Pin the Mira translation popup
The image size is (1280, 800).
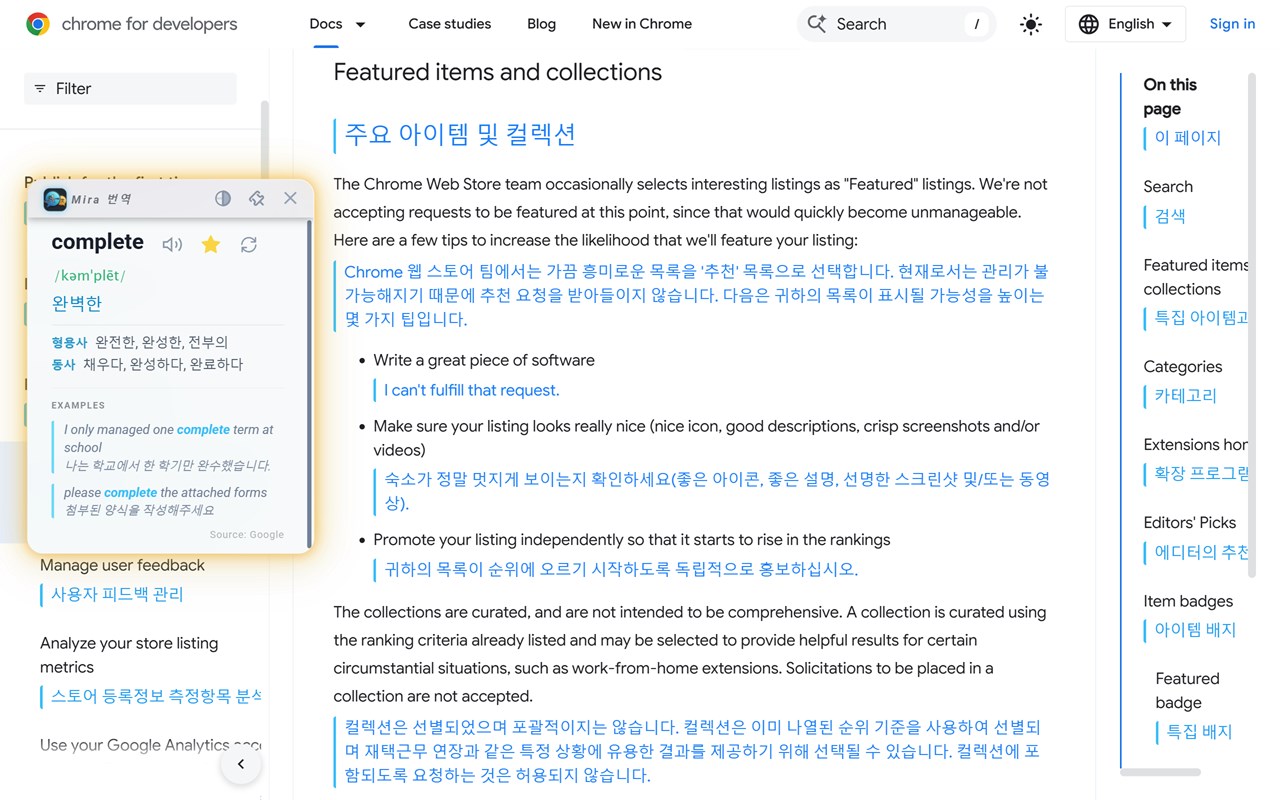click(257, 198)
